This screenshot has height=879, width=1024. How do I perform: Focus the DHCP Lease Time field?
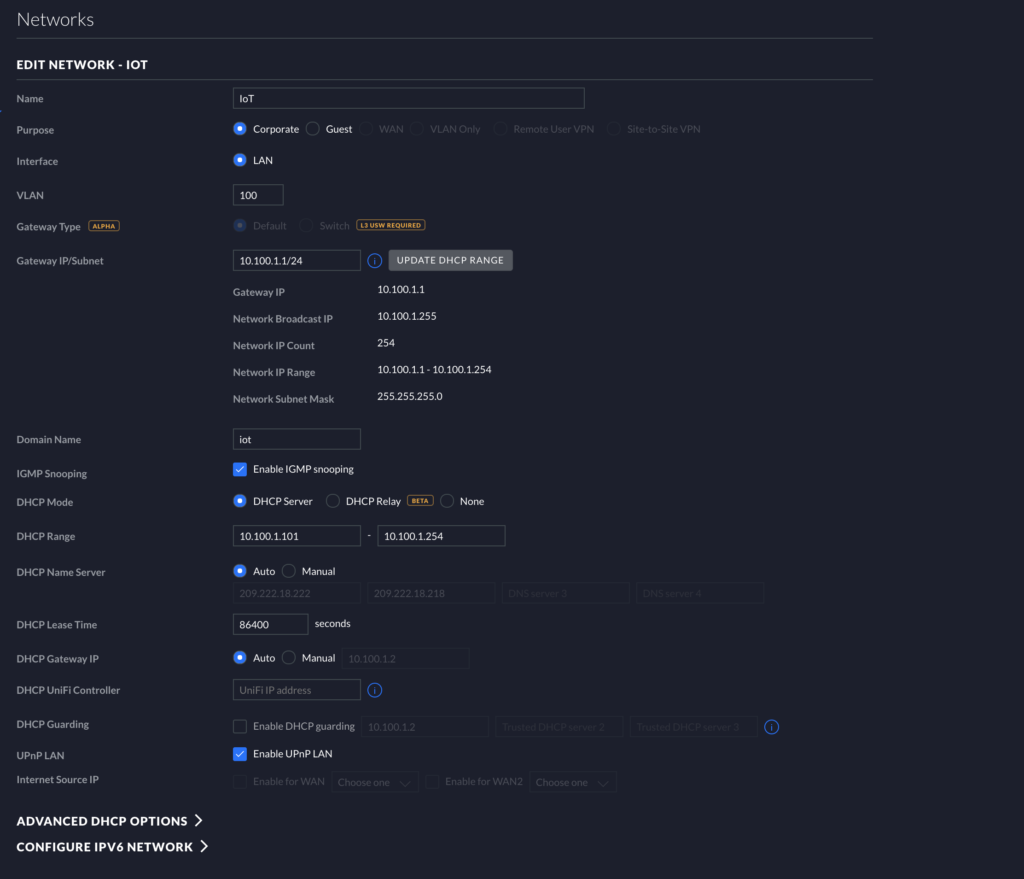click(x=270, y=624)
